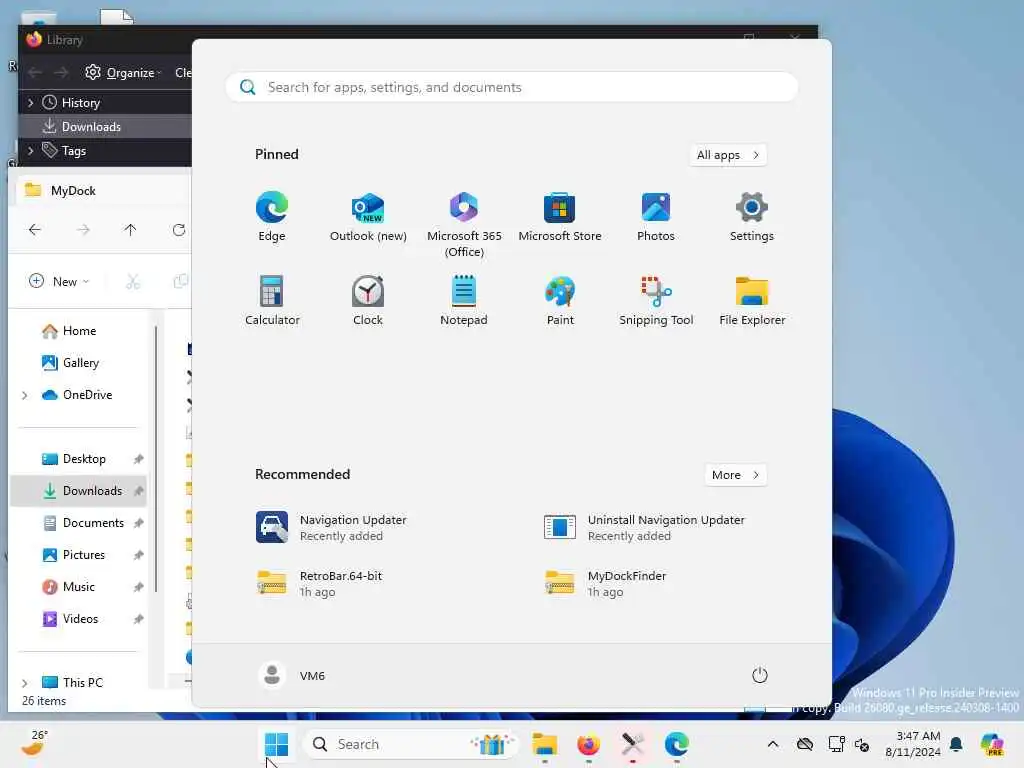Launch Calculator app

click(272, 300)
